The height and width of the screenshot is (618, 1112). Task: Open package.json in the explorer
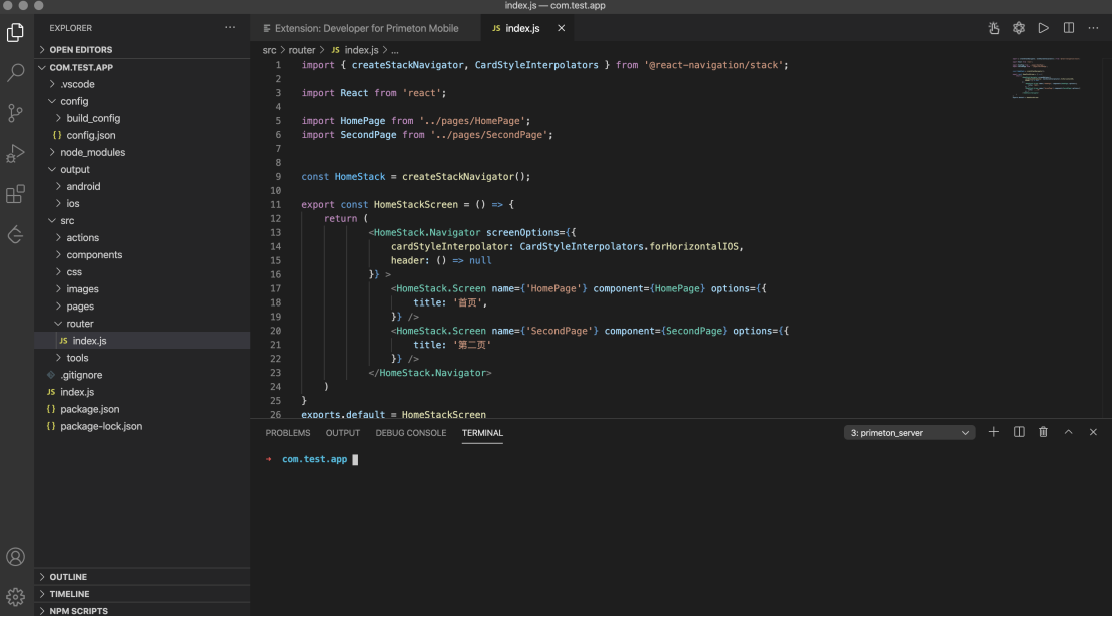click(x=89, y=409)
